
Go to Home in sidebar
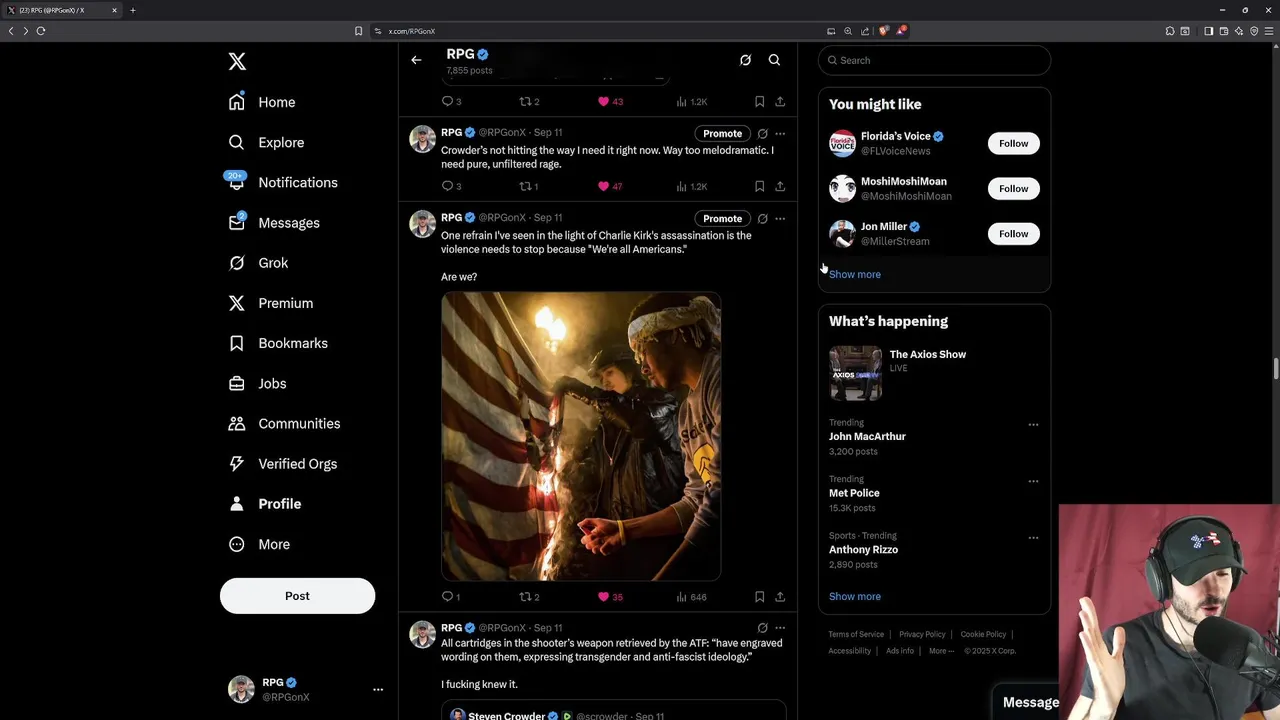coord(262,102)
